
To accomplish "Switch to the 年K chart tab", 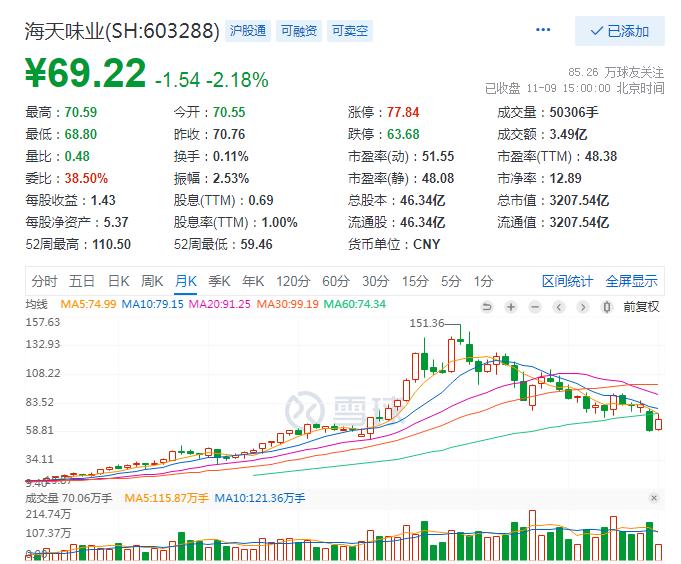I will pos(253,281).
